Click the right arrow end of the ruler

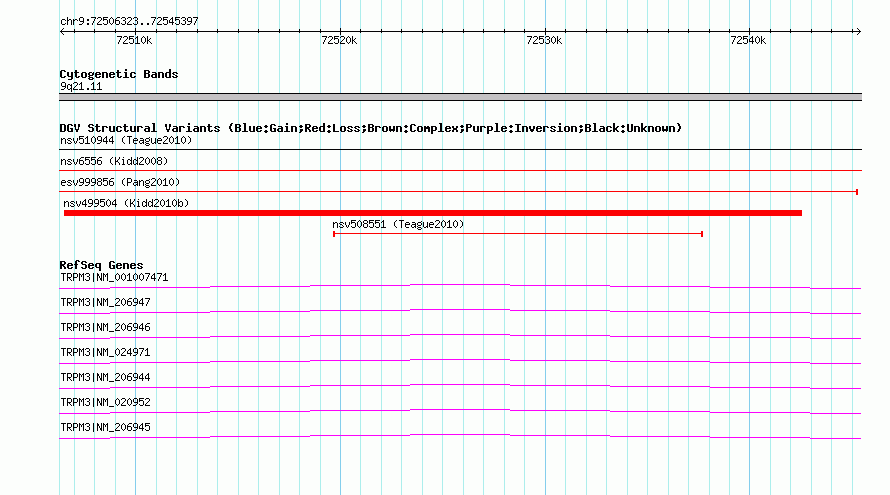pos(858,32)
